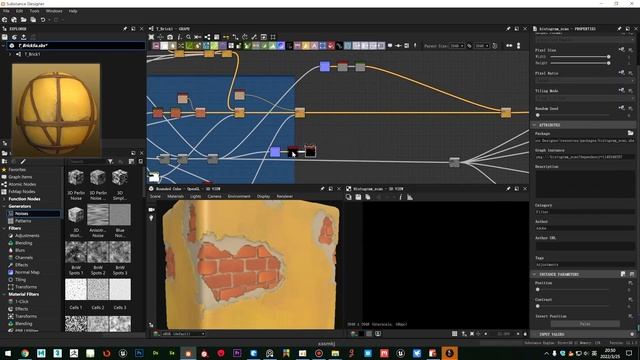
Task: Open the File menu
Action: click(x=6, y=11)
